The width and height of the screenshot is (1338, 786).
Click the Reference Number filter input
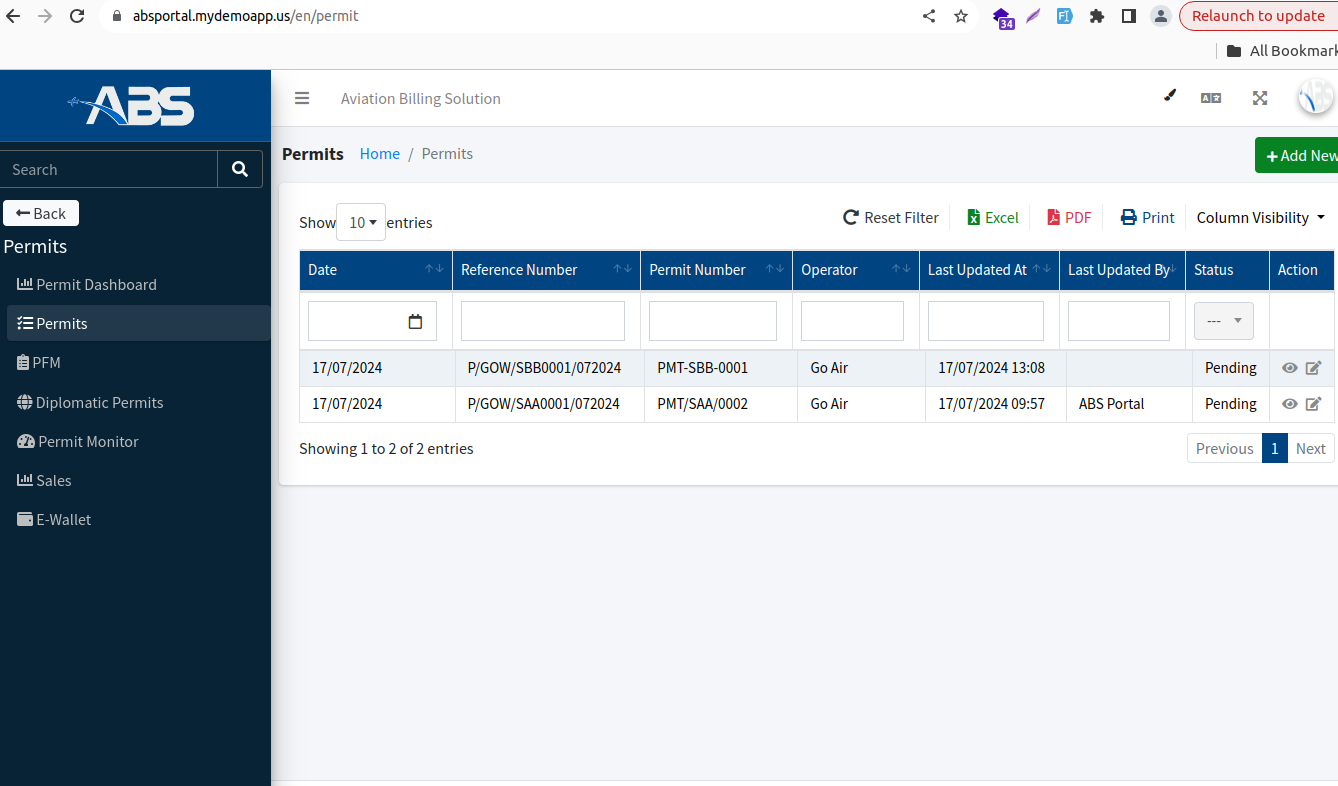[542, 321]
